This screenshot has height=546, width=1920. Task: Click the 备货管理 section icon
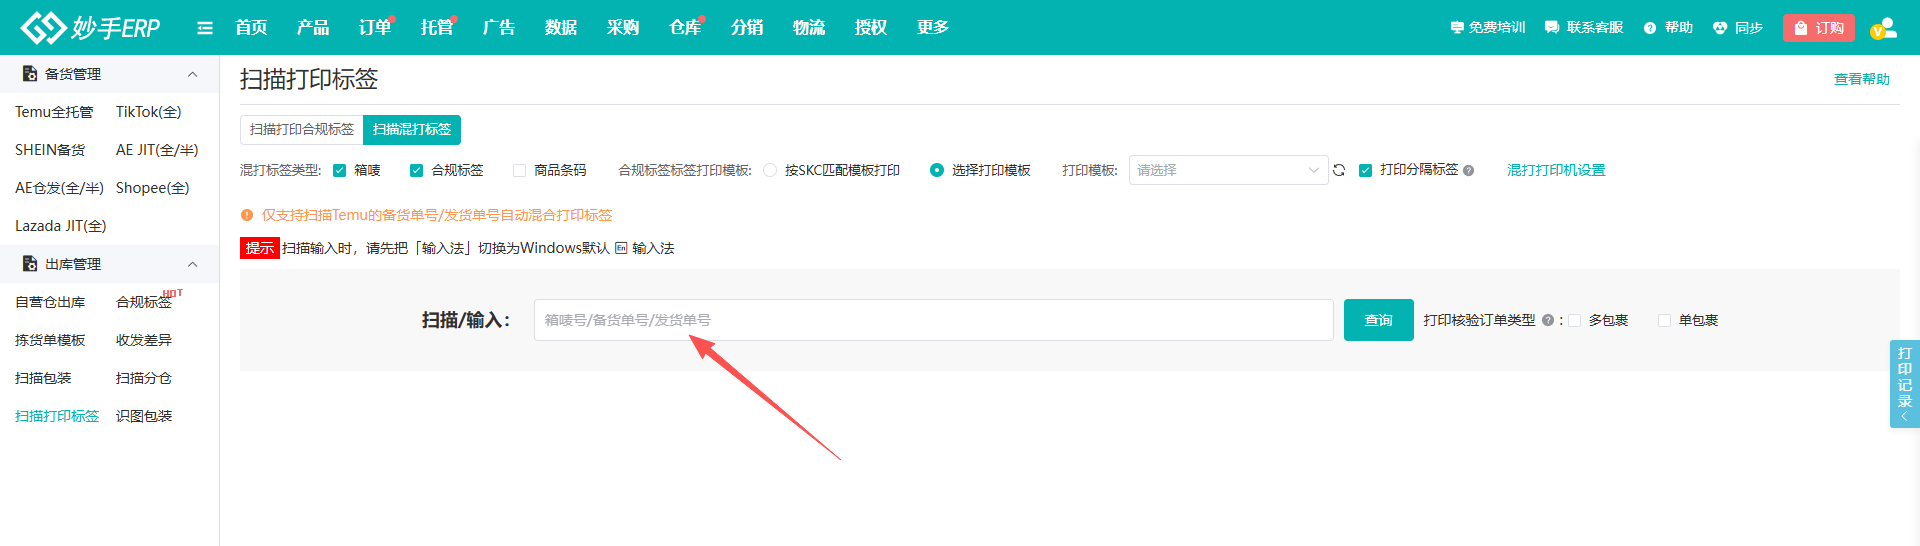point(30,74)
